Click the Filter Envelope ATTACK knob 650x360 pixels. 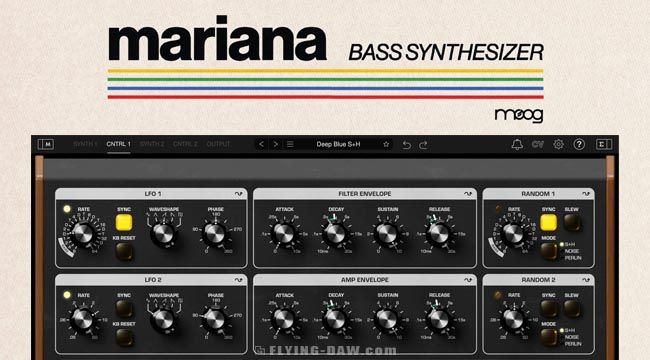(284, 234)
